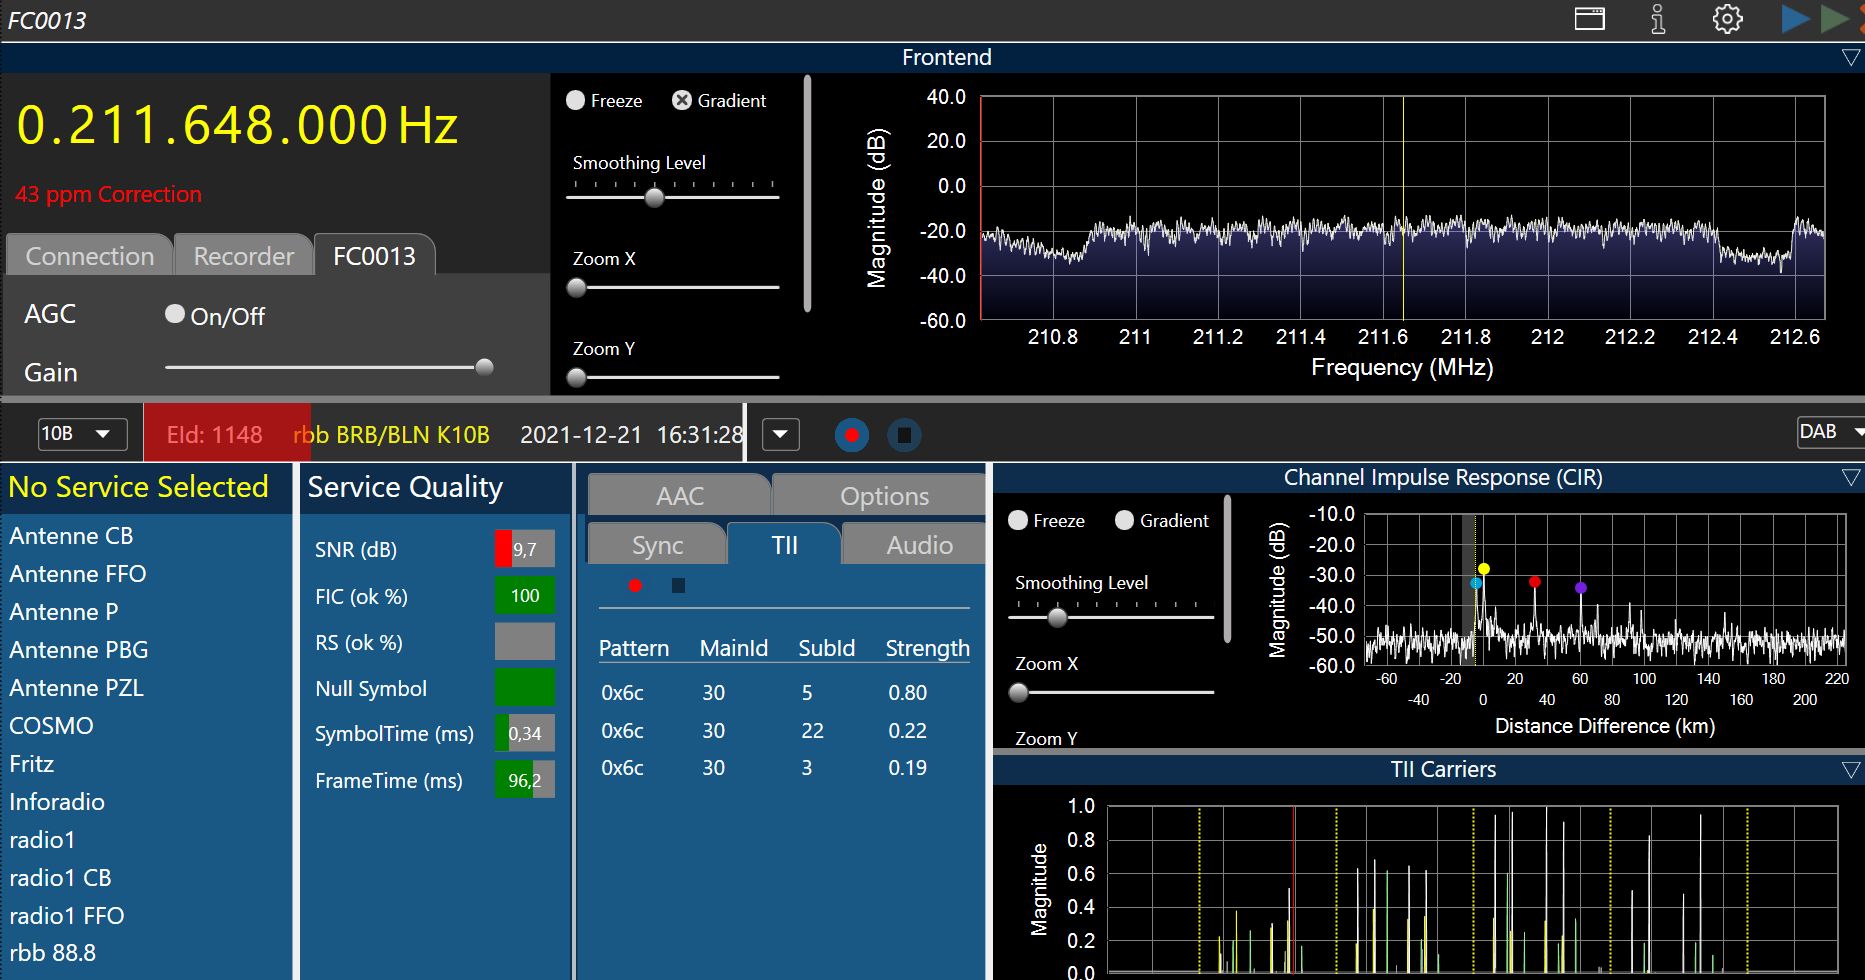This screenshot has width=1865, height=980.
Task: Click the small red record dot in TII tab
Action: tap(635, 585)
